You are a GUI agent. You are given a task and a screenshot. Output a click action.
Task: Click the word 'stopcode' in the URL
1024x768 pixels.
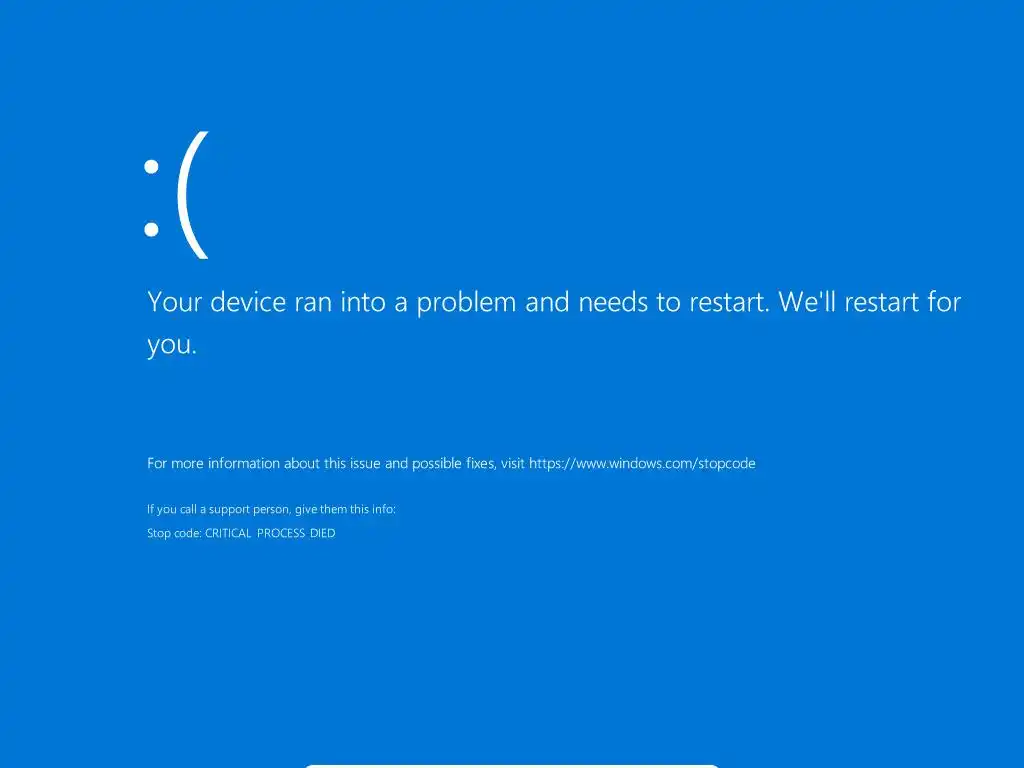727,464
